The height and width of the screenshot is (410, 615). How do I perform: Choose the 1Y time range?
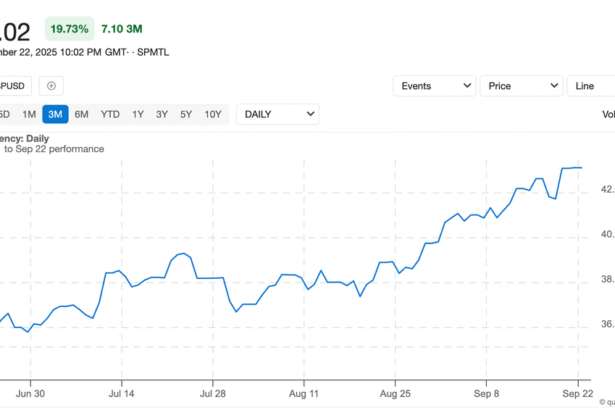coord(138,114)
